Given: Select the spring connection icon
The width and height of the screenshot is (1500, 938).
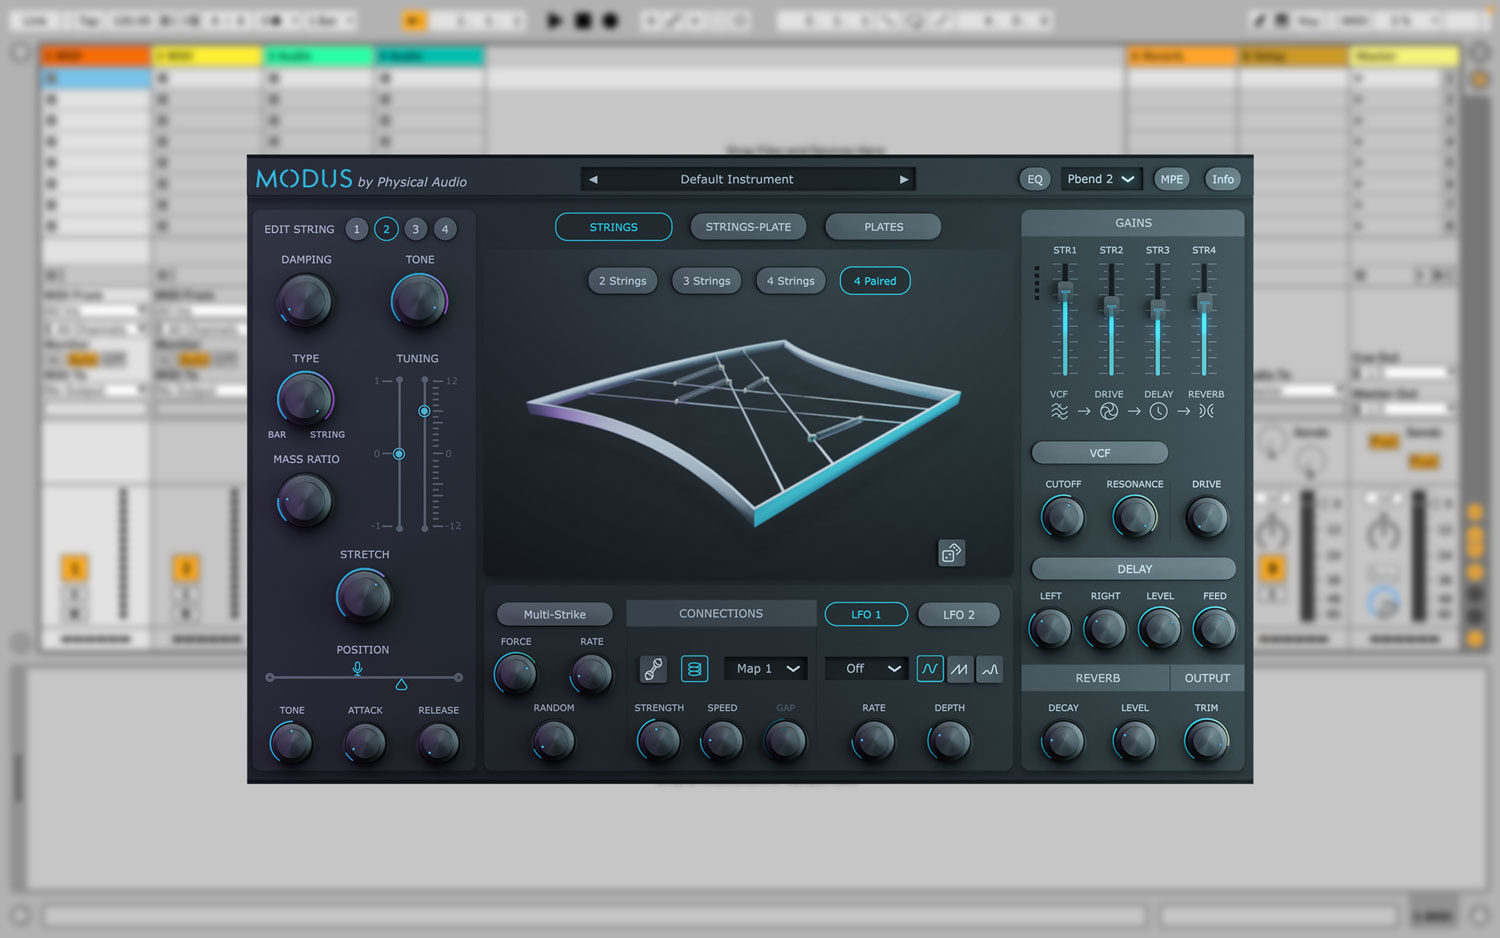Looking at the screenshot, I should [x=694, y=669].
